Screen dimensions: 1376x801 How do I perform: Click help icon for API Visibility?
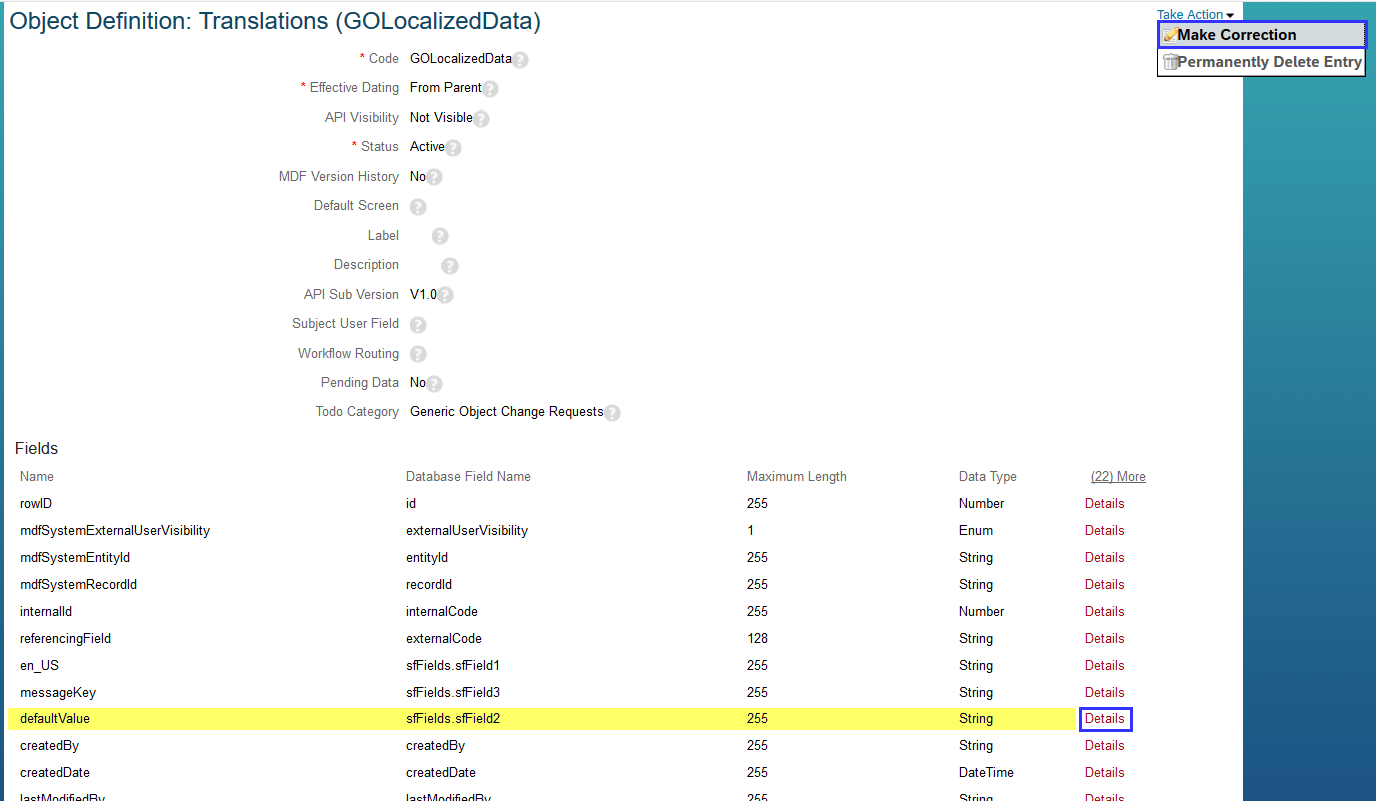(481, 119)
